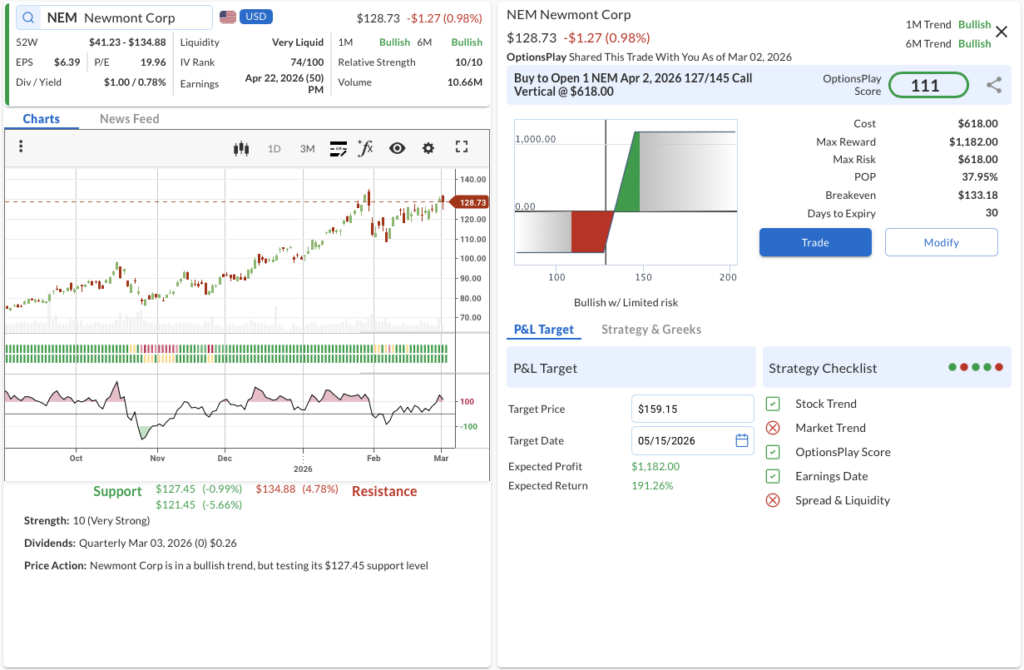The height and width of the screenshot is (670, 1024).
Task: Open the drawing tools icon
Action: pyautogui.click(x=337, y=148)
